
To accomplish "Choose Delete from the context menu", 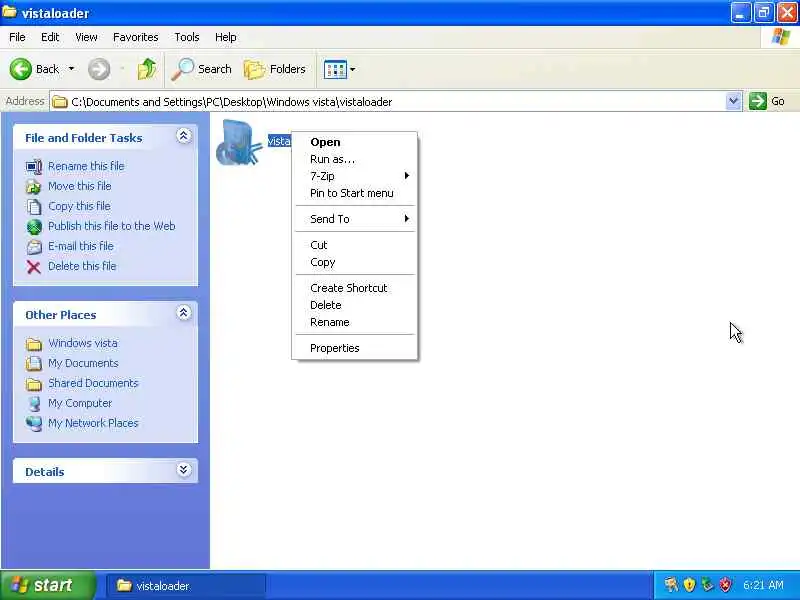I will coord(355,305).
